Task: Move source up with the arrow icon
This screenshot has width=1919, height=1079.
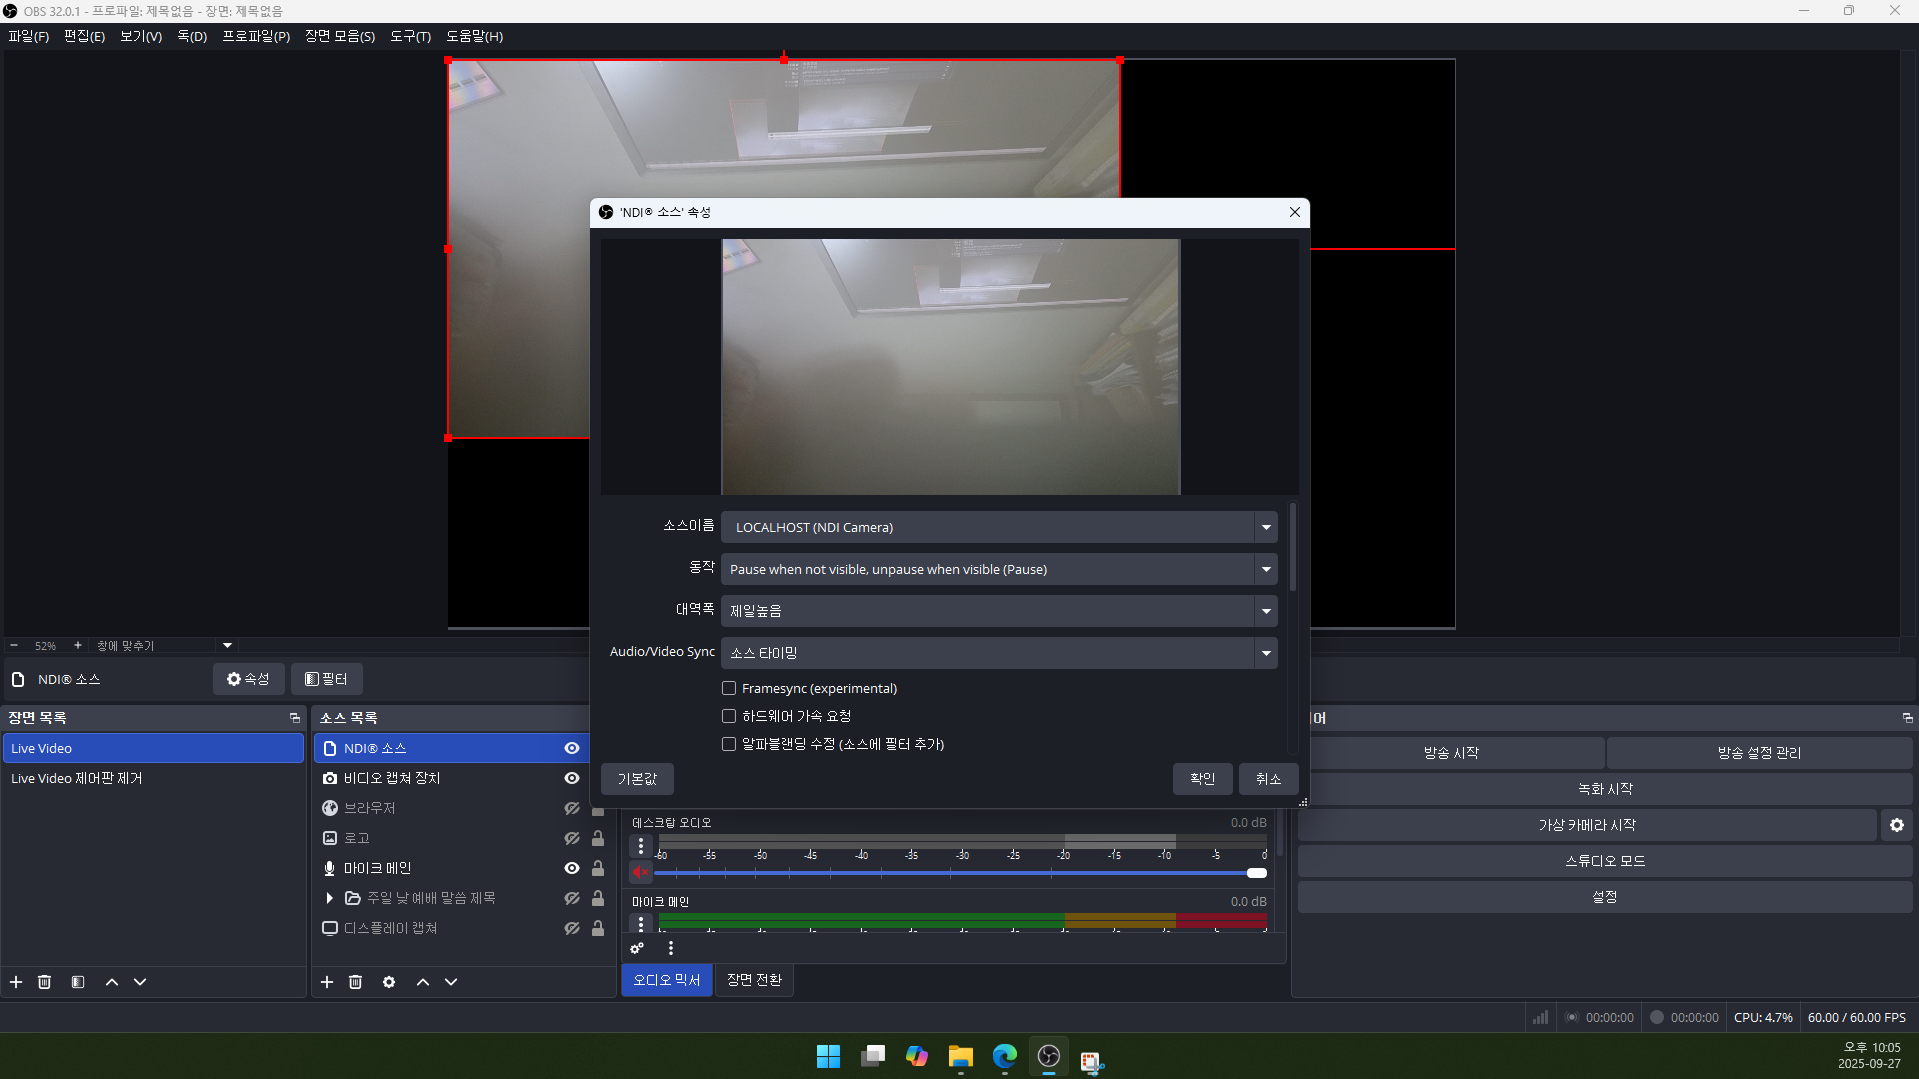Action: (x=423, y=982)
